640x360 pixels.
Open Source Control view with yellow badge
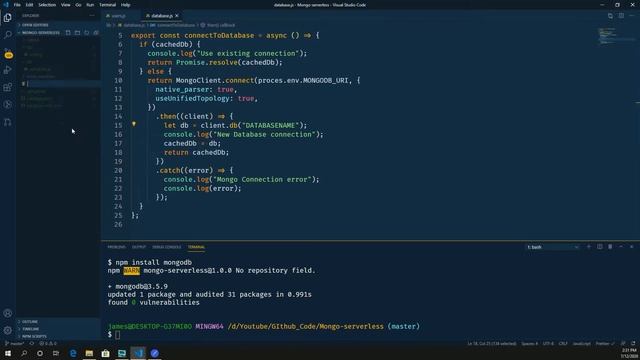coord(8,53)
